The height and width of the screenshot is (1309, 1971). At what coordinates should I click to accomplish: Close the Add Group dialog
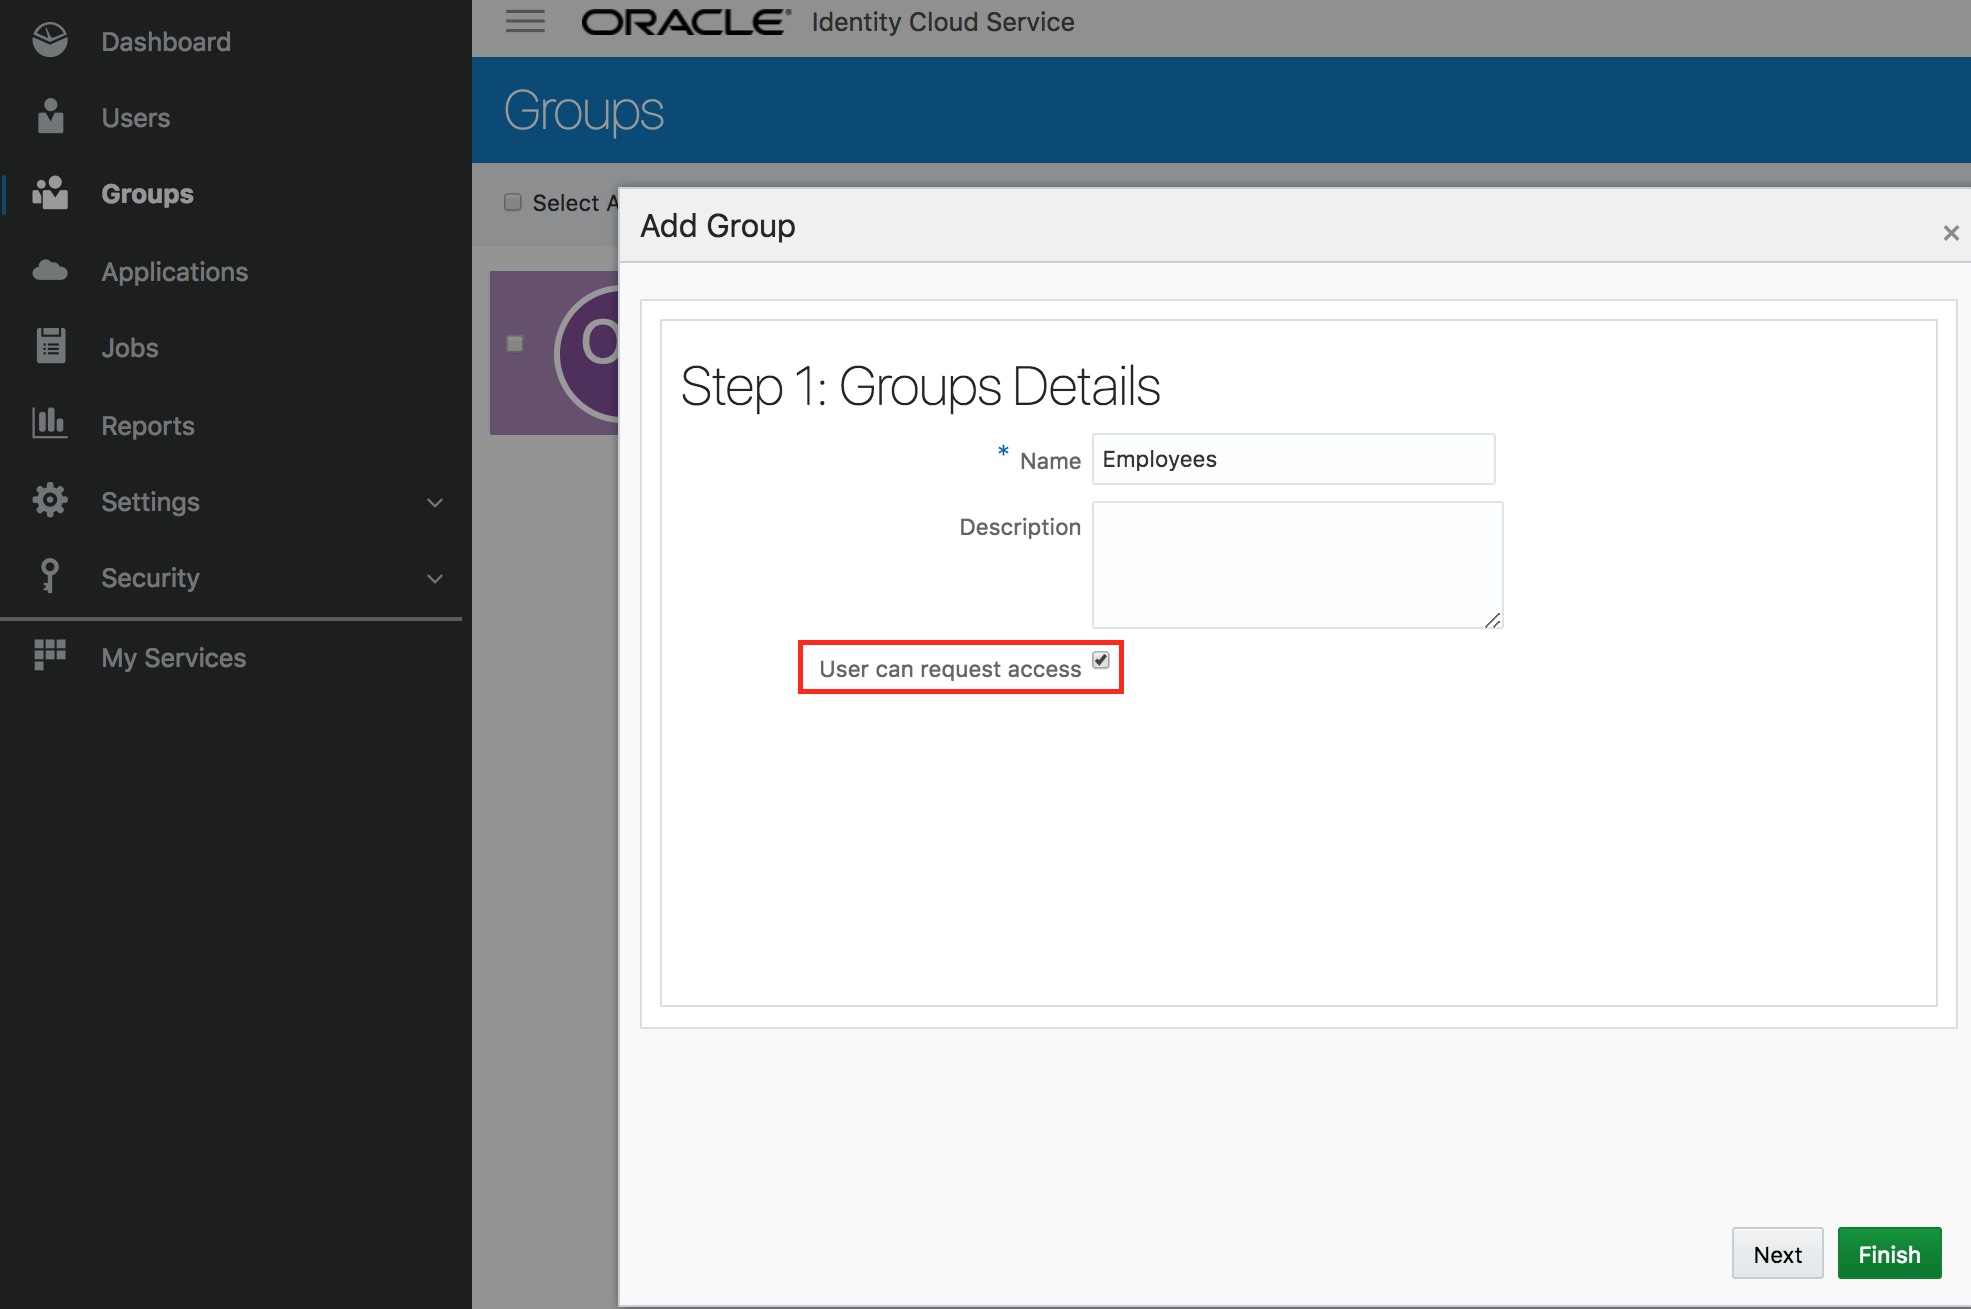(x=1950, y=233)
